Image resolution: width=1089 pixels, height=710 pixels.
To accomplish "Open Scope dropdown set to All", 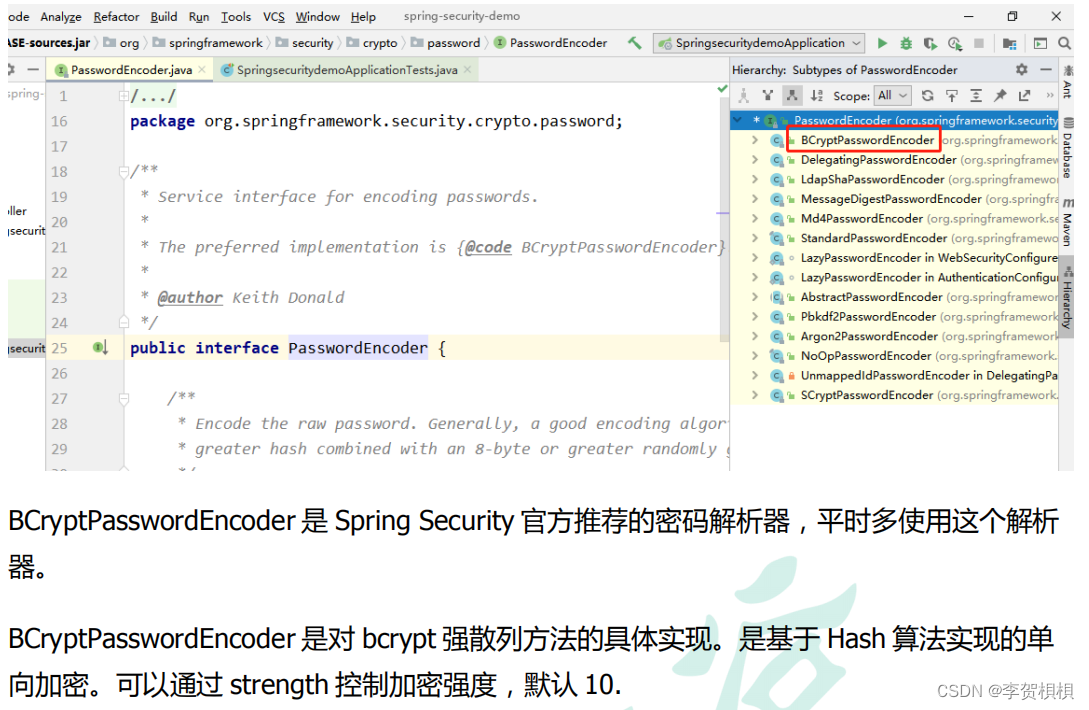I will pos(892,96).
